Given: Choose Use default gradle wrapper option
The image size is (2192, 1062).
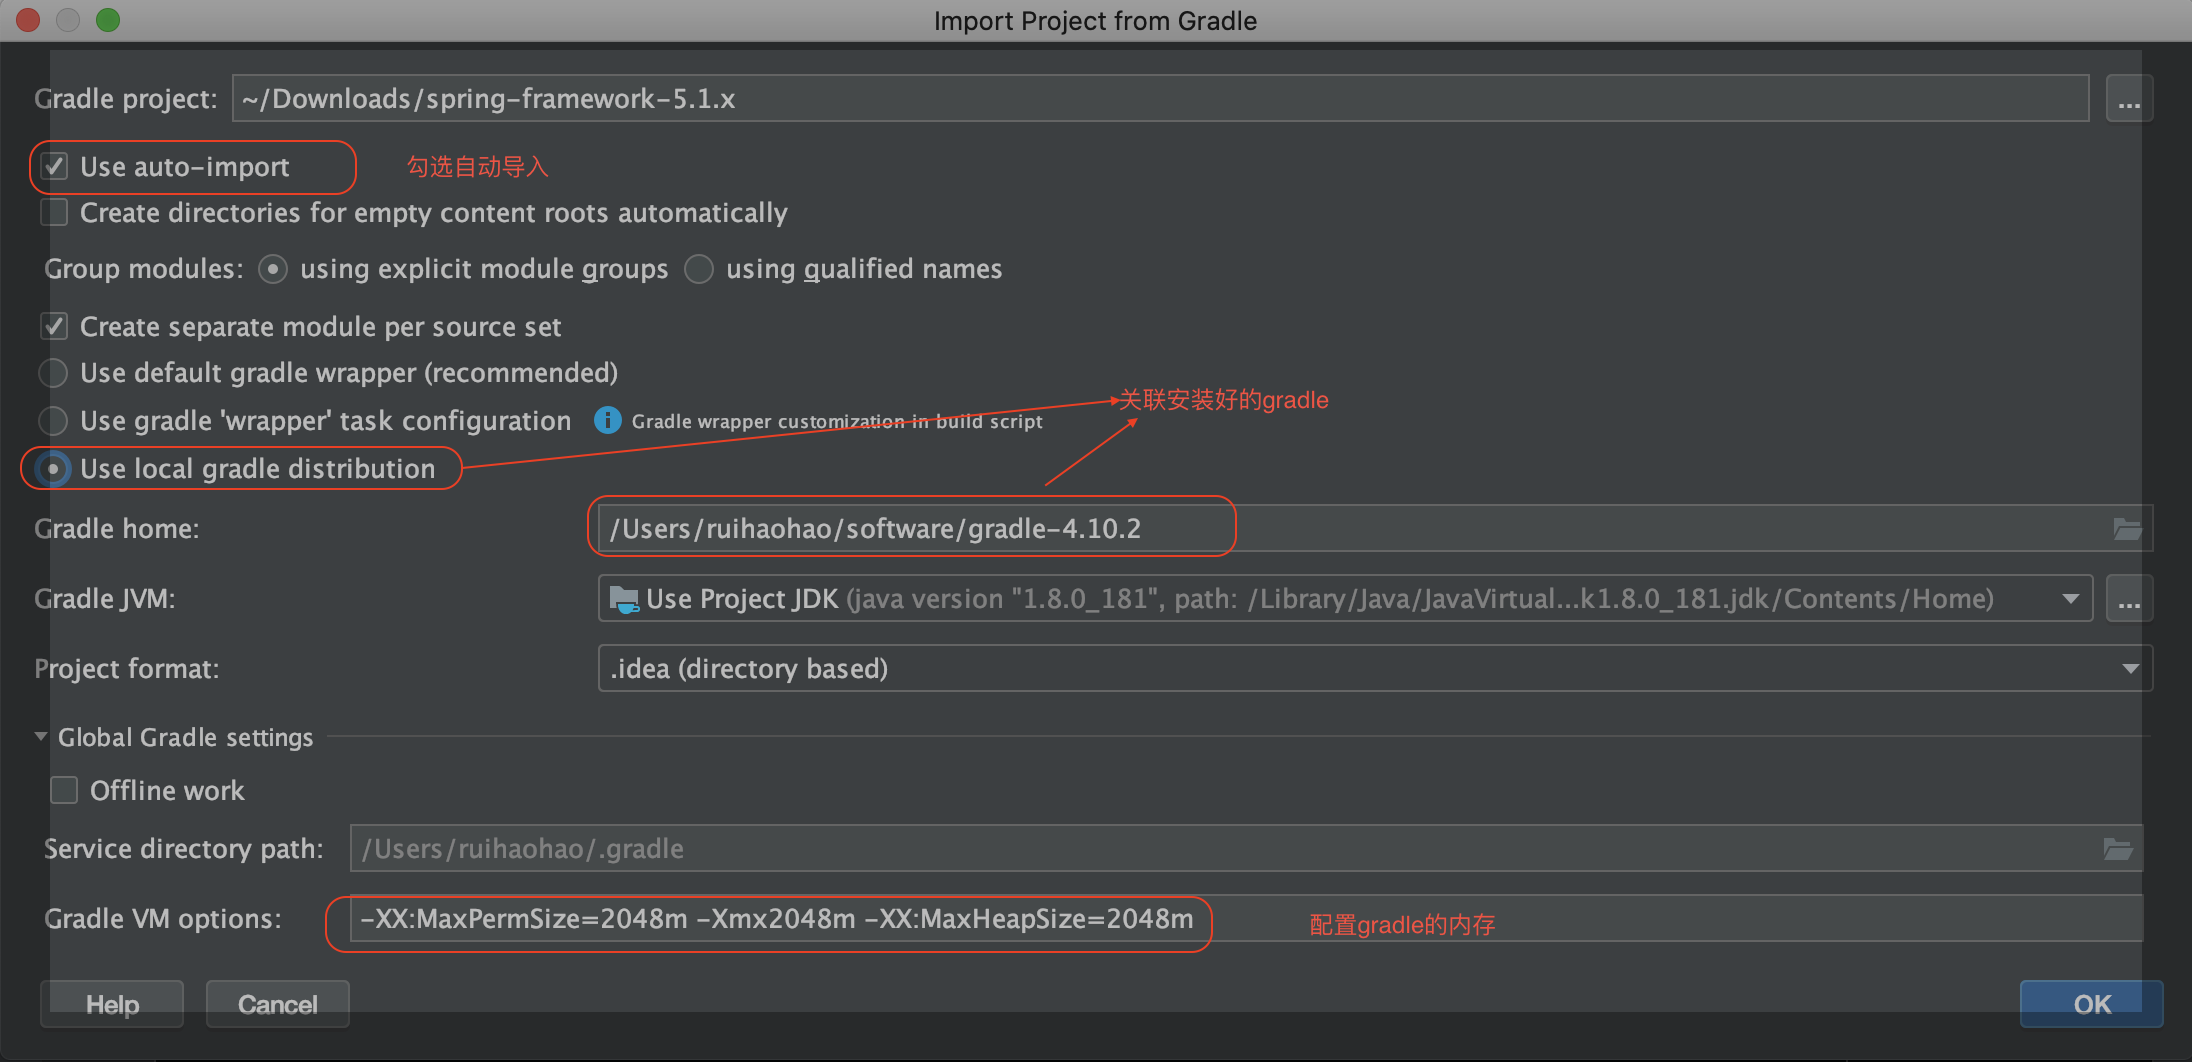Looking at the screenshot, I should click(x=53, y=373).
